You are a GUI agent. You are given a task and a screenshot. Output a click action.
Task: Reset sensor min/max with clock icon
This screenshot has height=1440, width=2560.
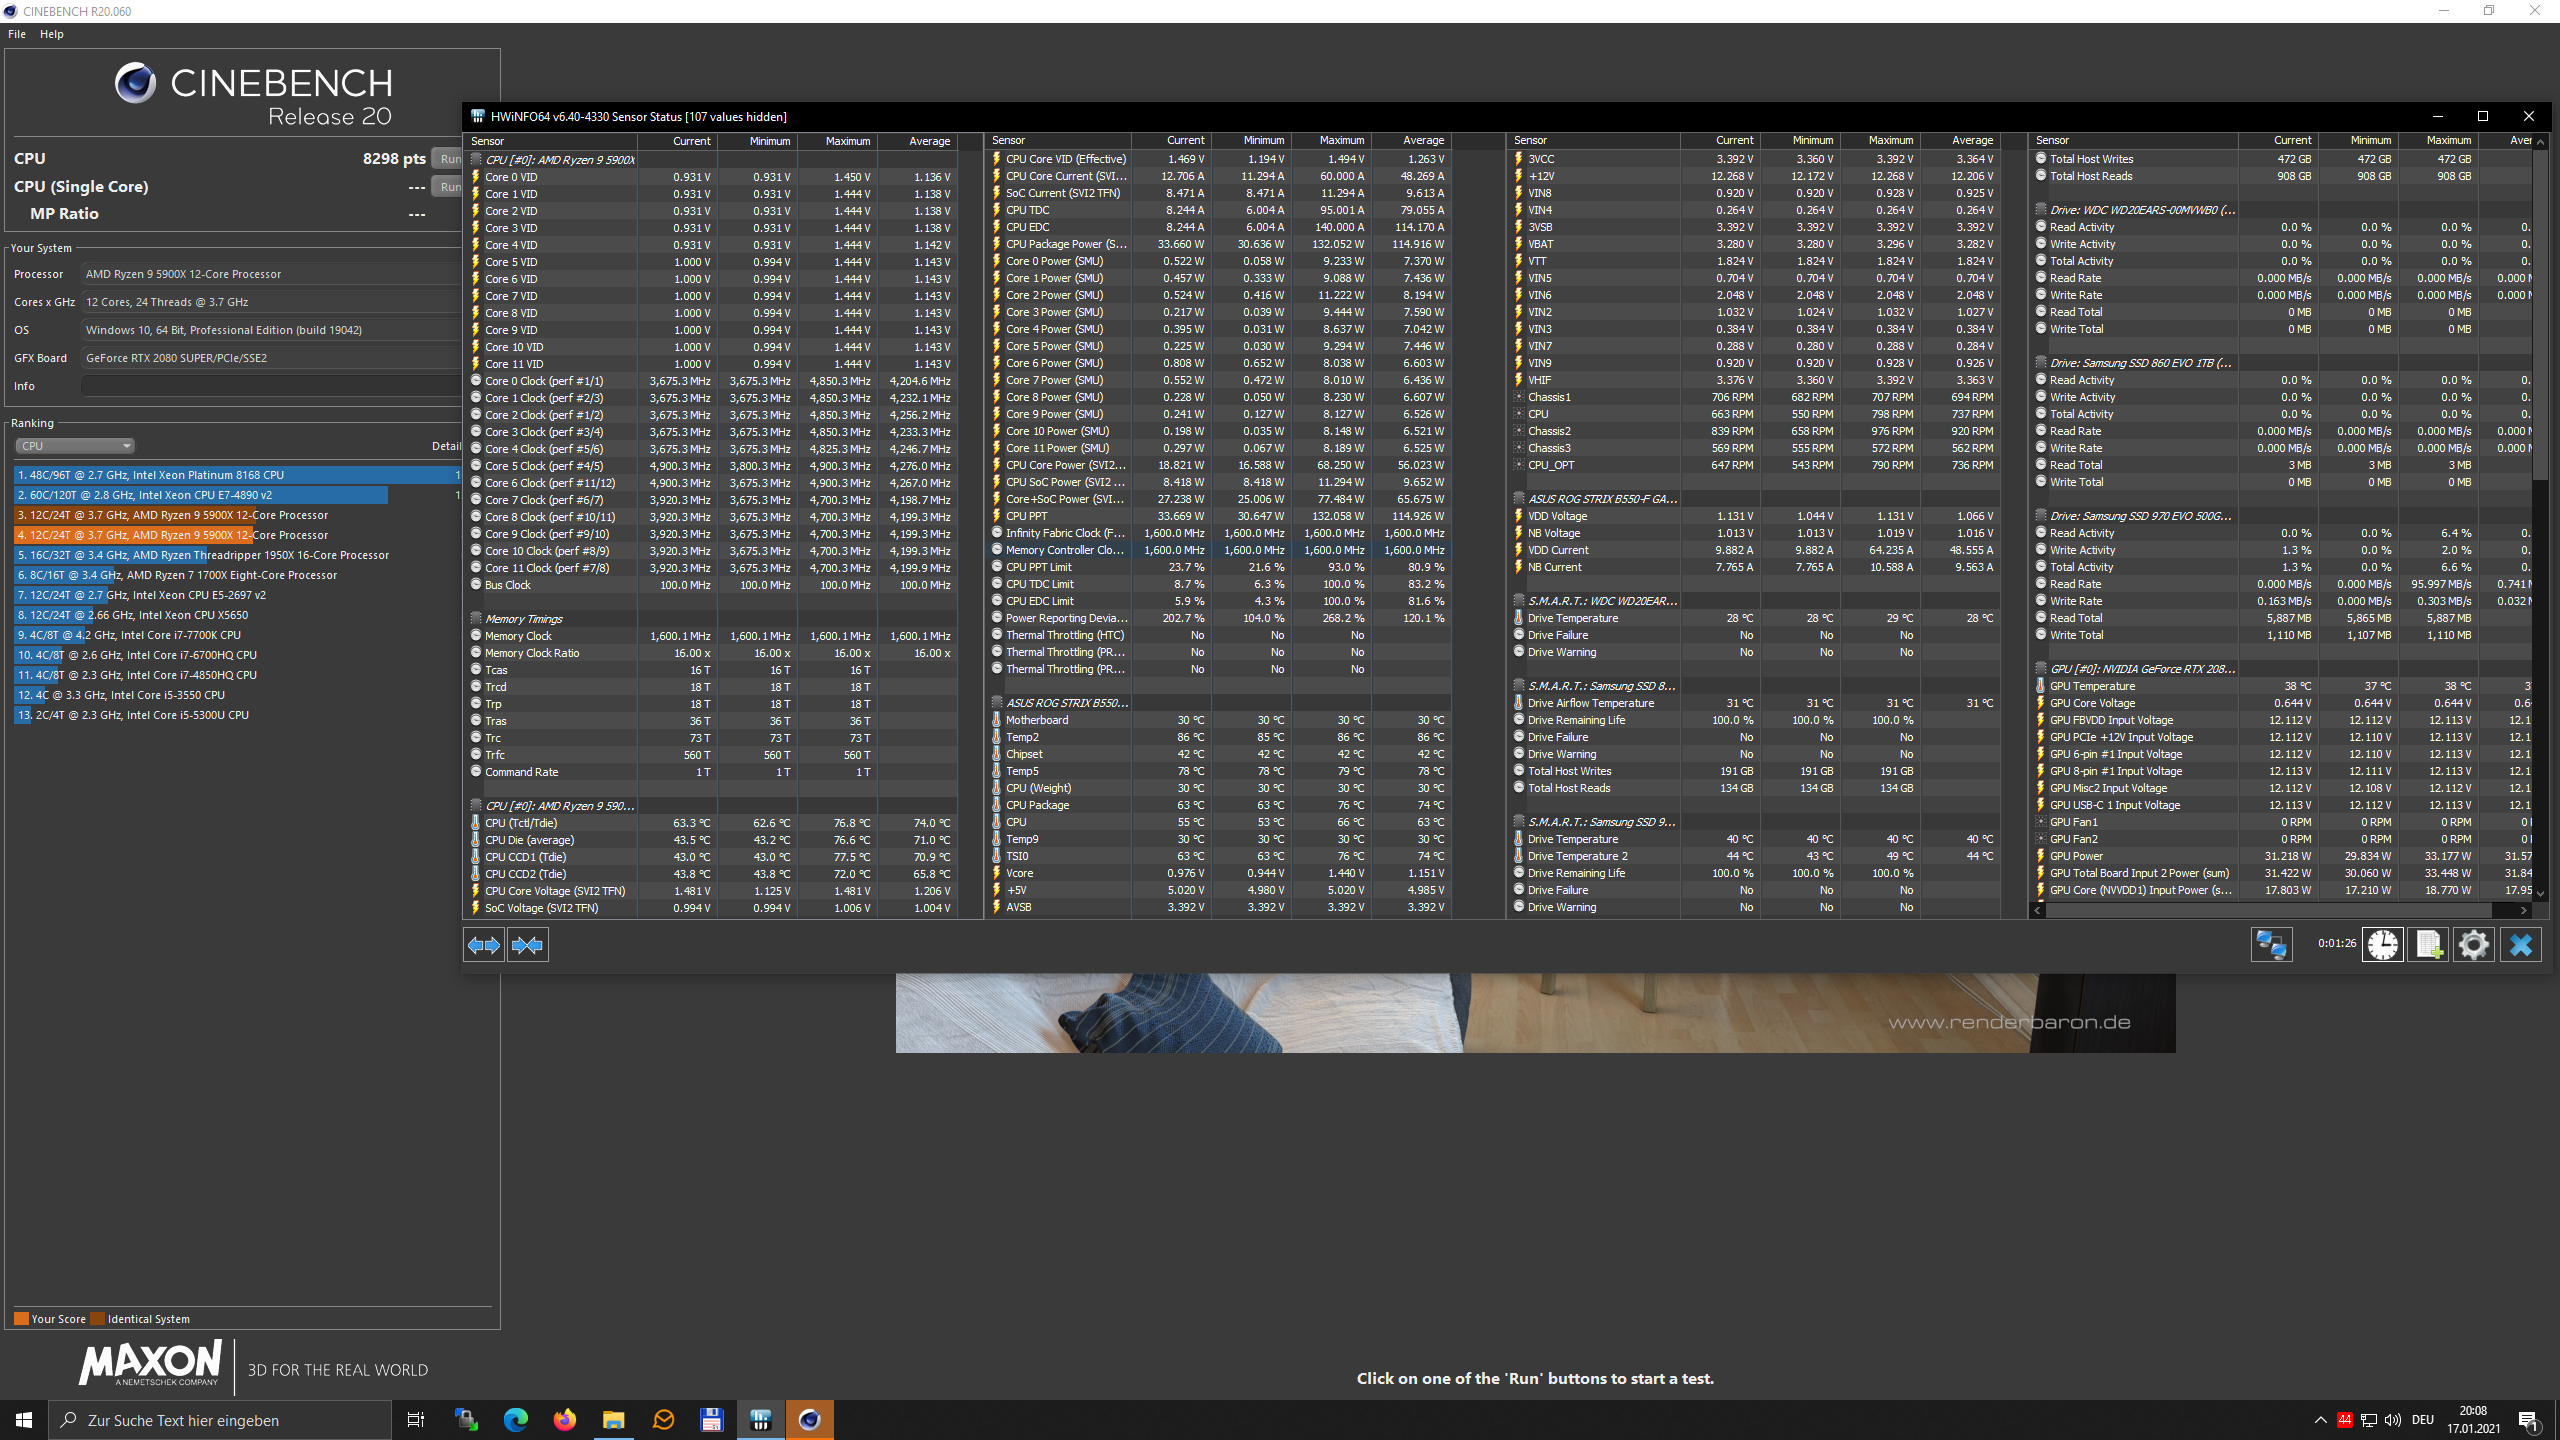tap(2382, 945)
